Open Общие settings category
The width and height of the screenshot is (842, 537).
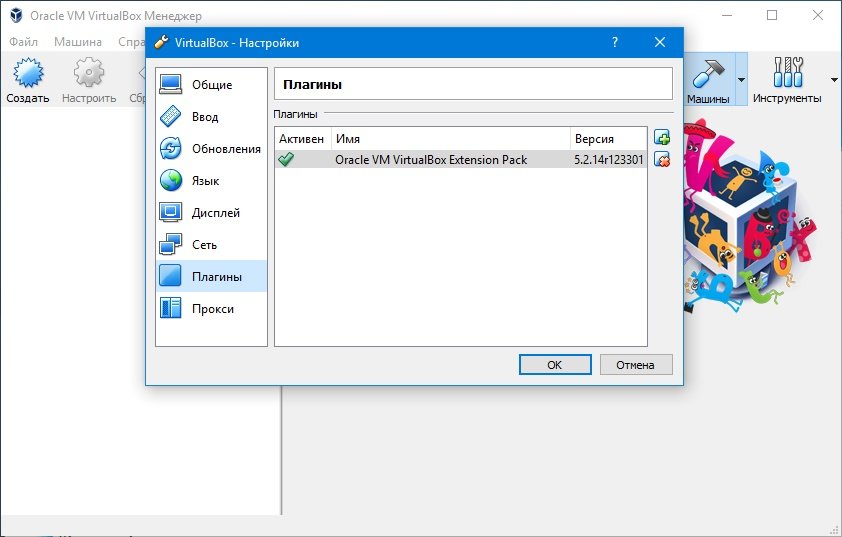point(212,84)
